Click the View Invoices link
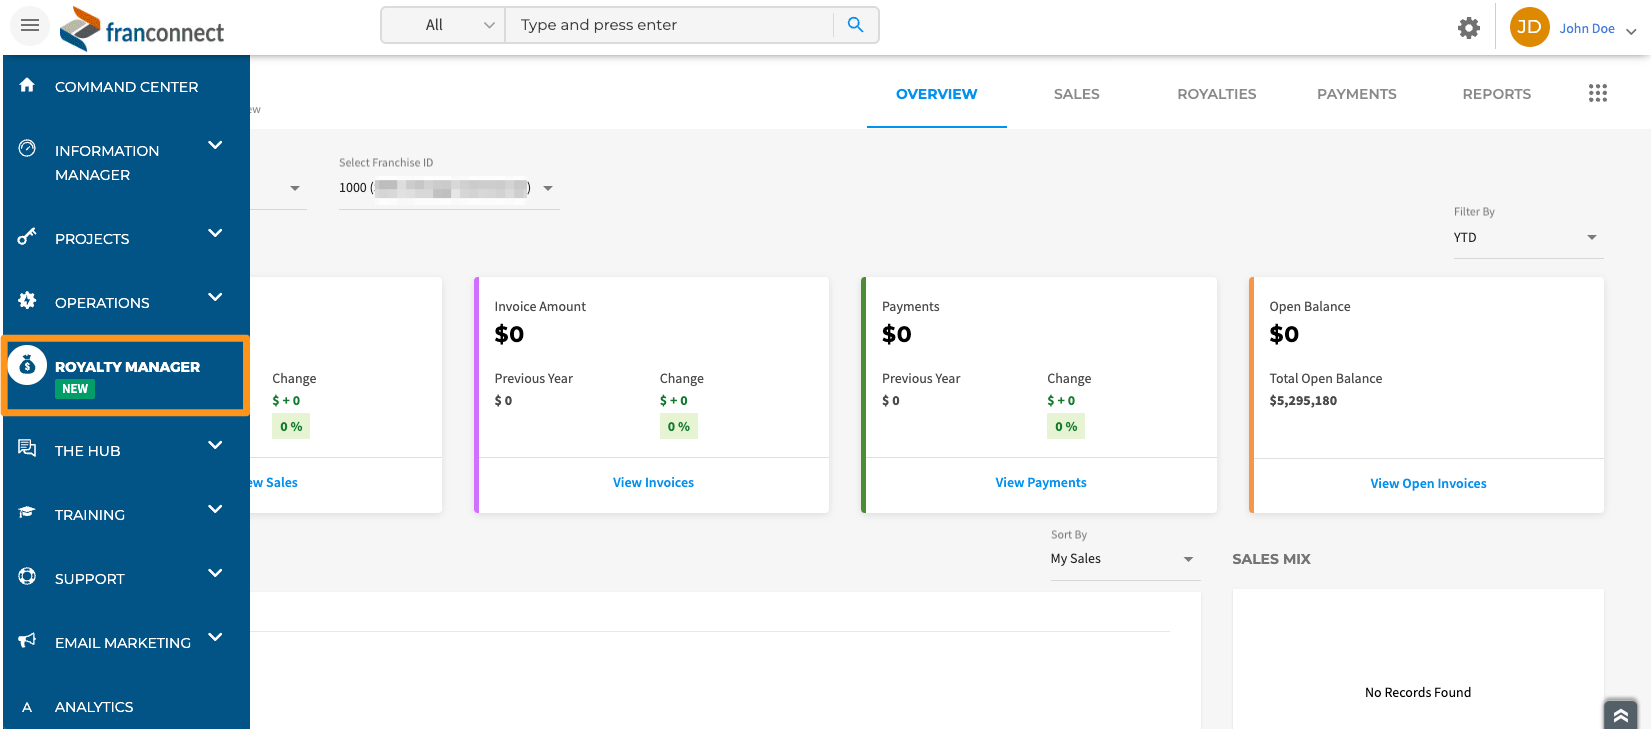1651x729 pixels. (653, 482)
